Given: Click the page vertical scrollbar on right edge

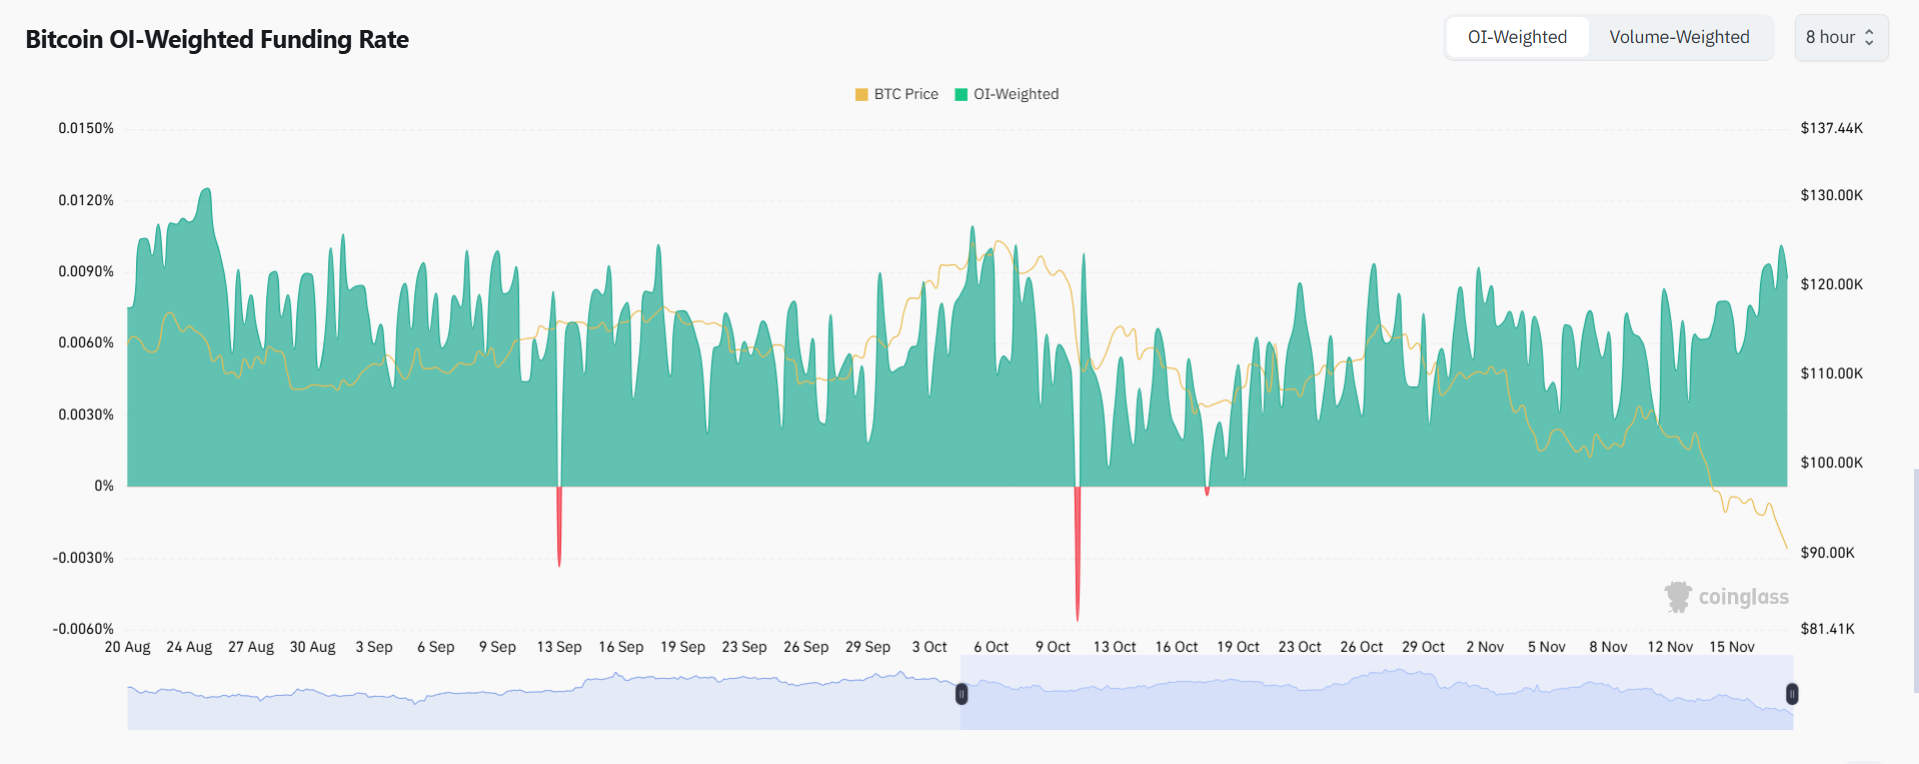Looking at the screenshot, I should click(x=1915, y=580).
